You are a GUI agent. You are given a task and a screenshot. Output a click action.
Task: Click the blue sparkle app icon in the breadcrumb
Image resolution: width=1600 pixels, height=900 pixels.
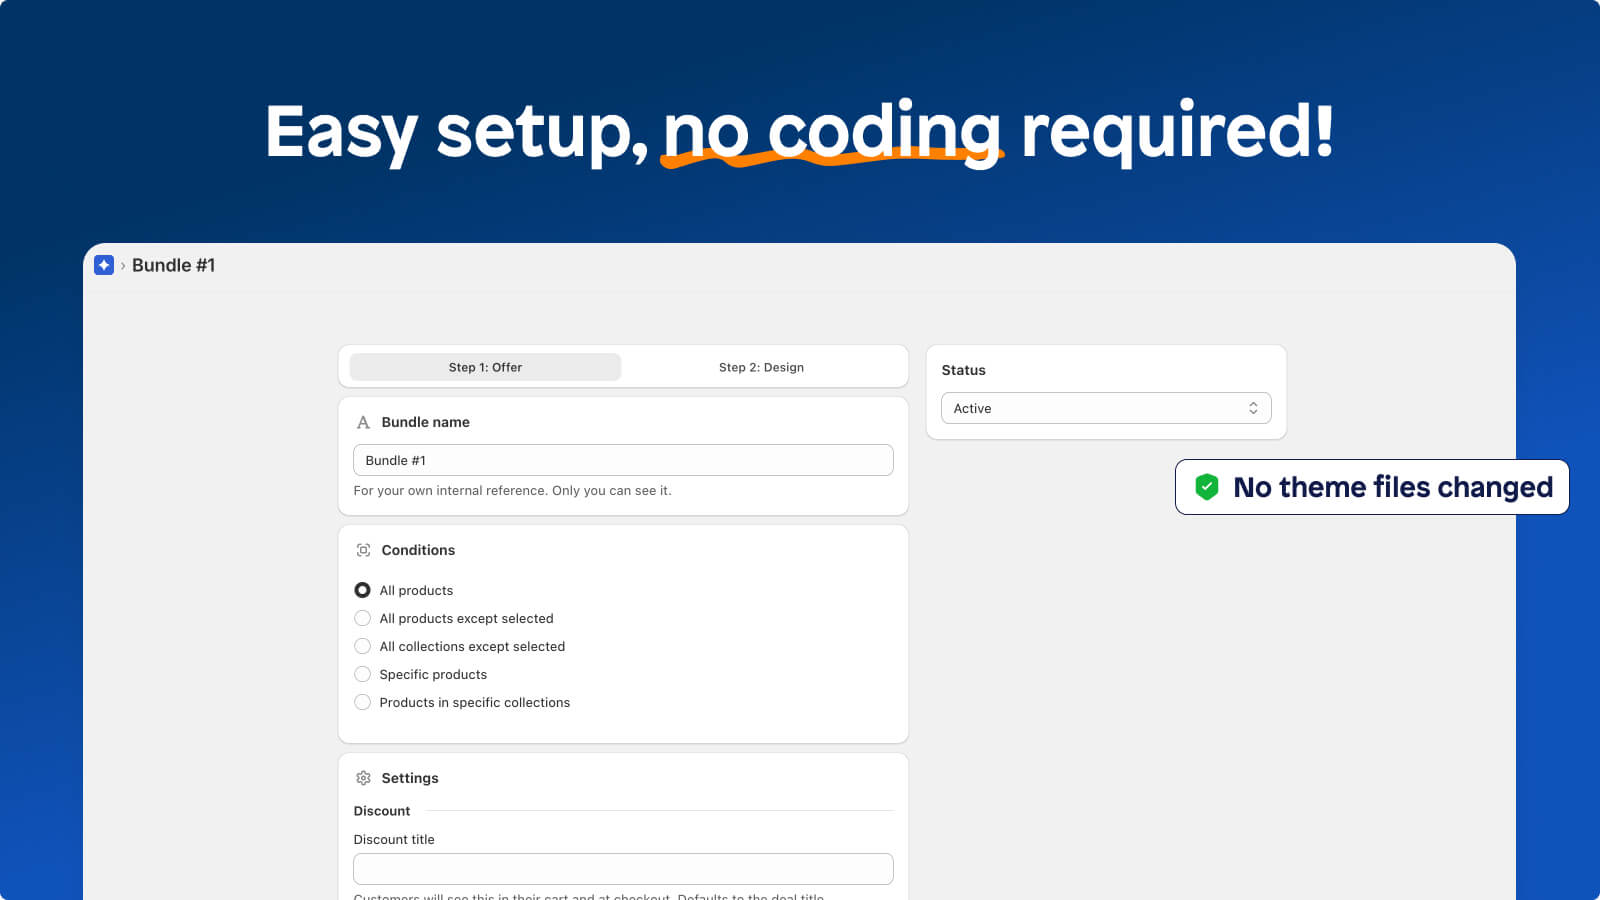click(104, 264)
